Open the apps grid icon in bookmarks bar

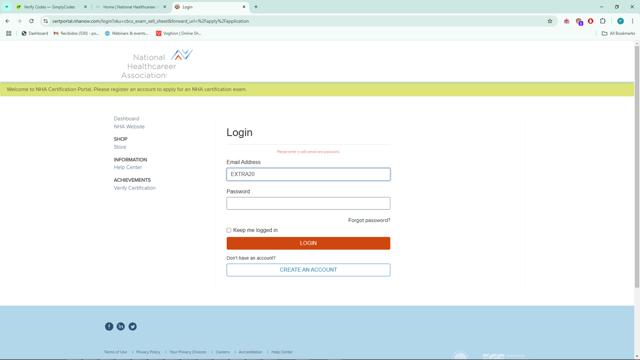point(9,33)
